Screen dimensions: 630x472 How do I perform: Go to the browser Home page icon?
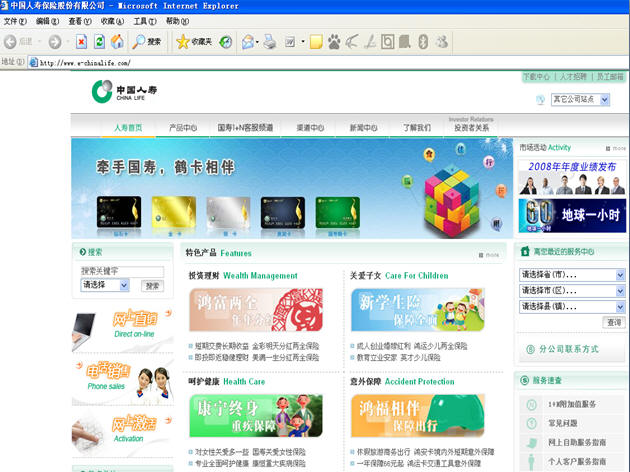tap(117, 41)
